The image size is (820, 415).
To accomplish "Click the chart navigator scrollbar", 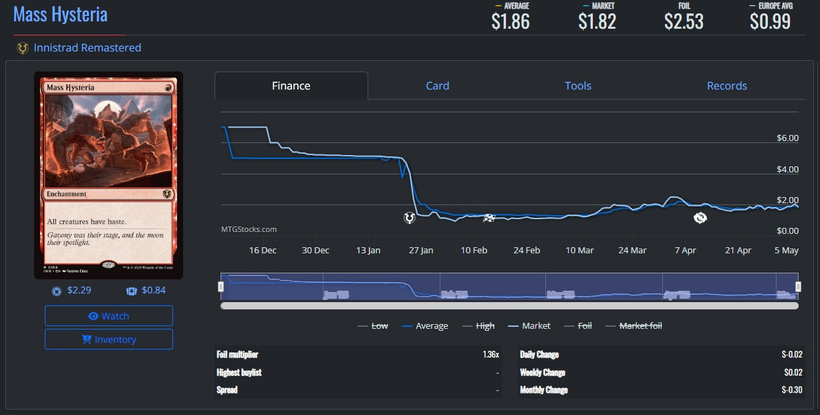I will click(x=509, y=306).
